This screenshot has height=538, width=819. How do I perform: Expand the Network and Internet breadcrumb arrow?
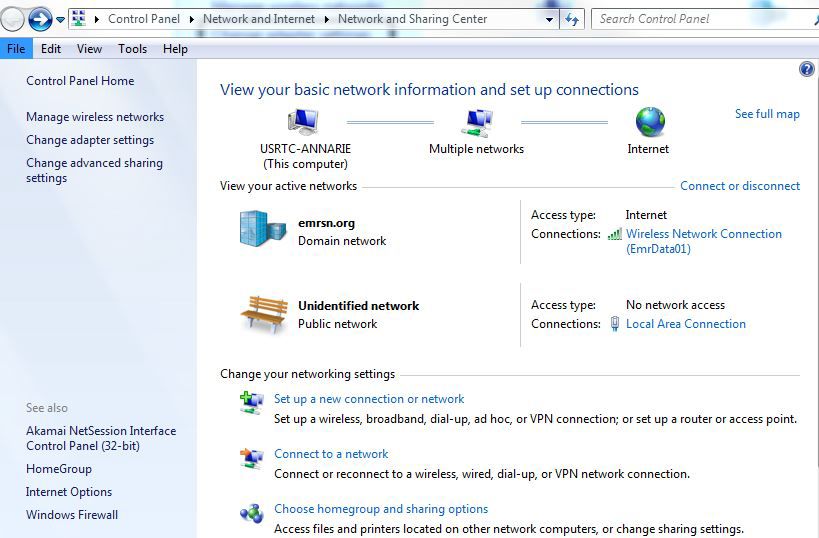329,19
